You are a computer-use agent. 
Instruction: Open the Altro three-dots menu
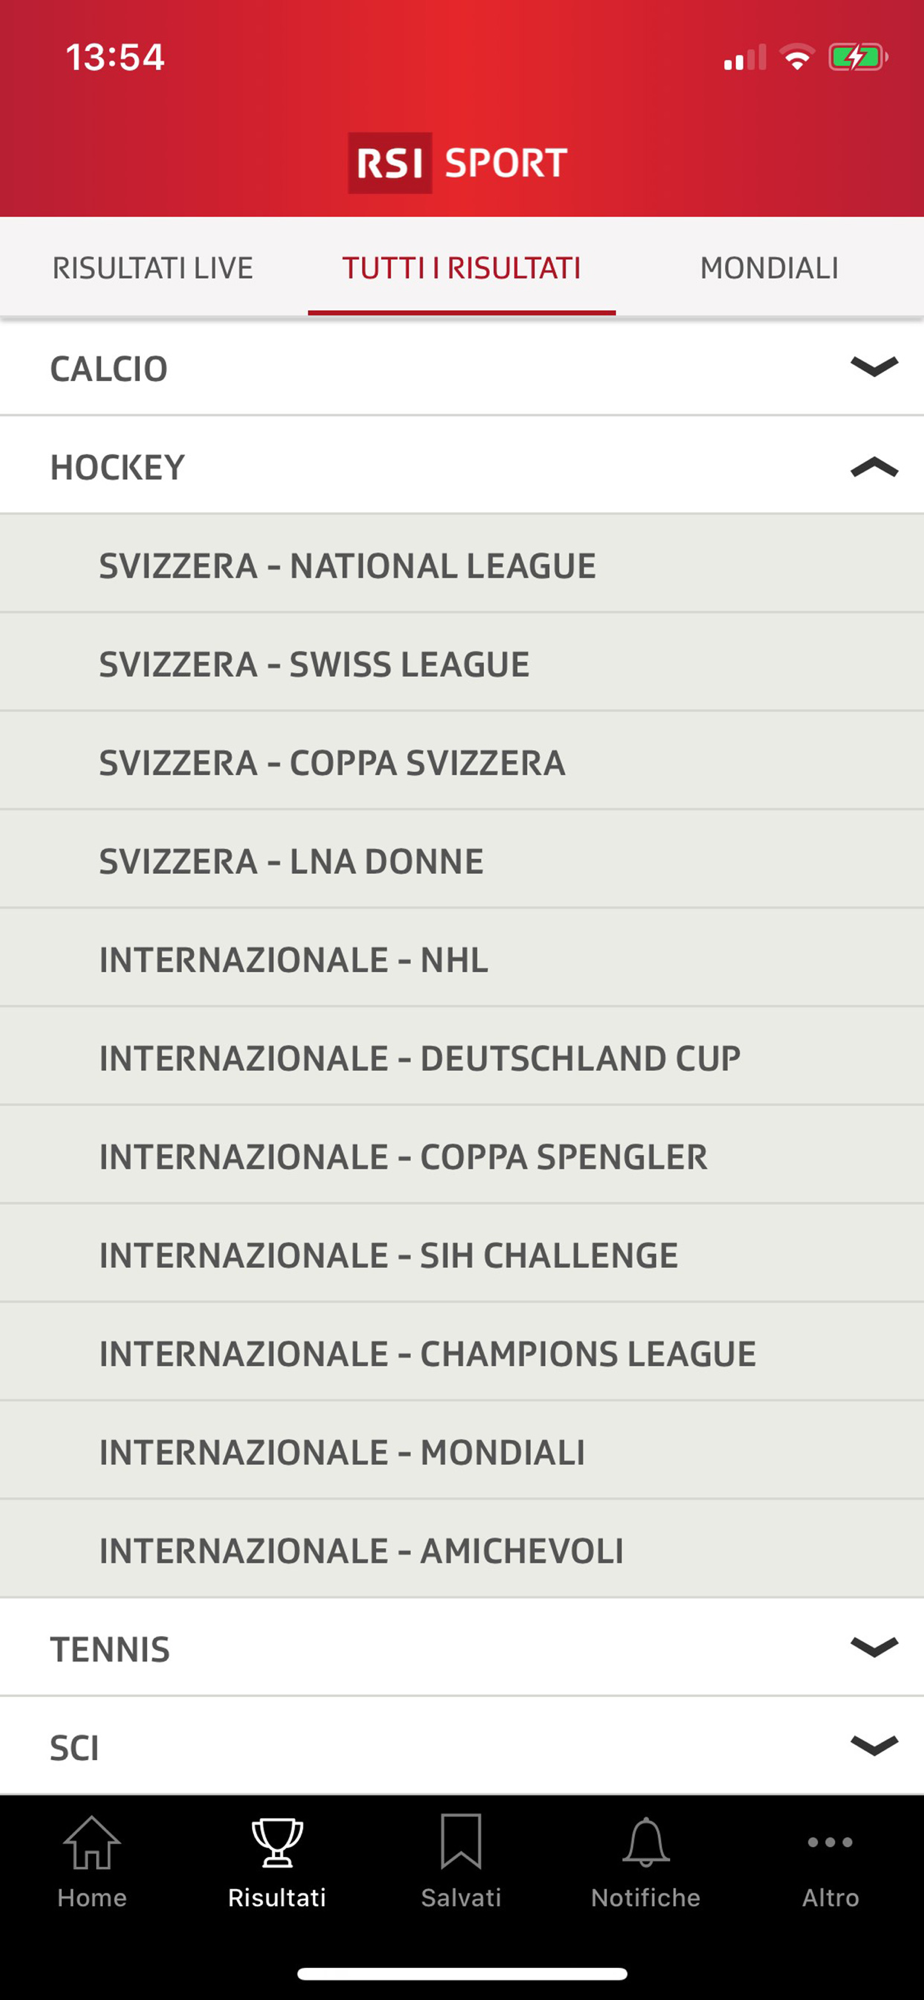click(x=830, y=1842)
